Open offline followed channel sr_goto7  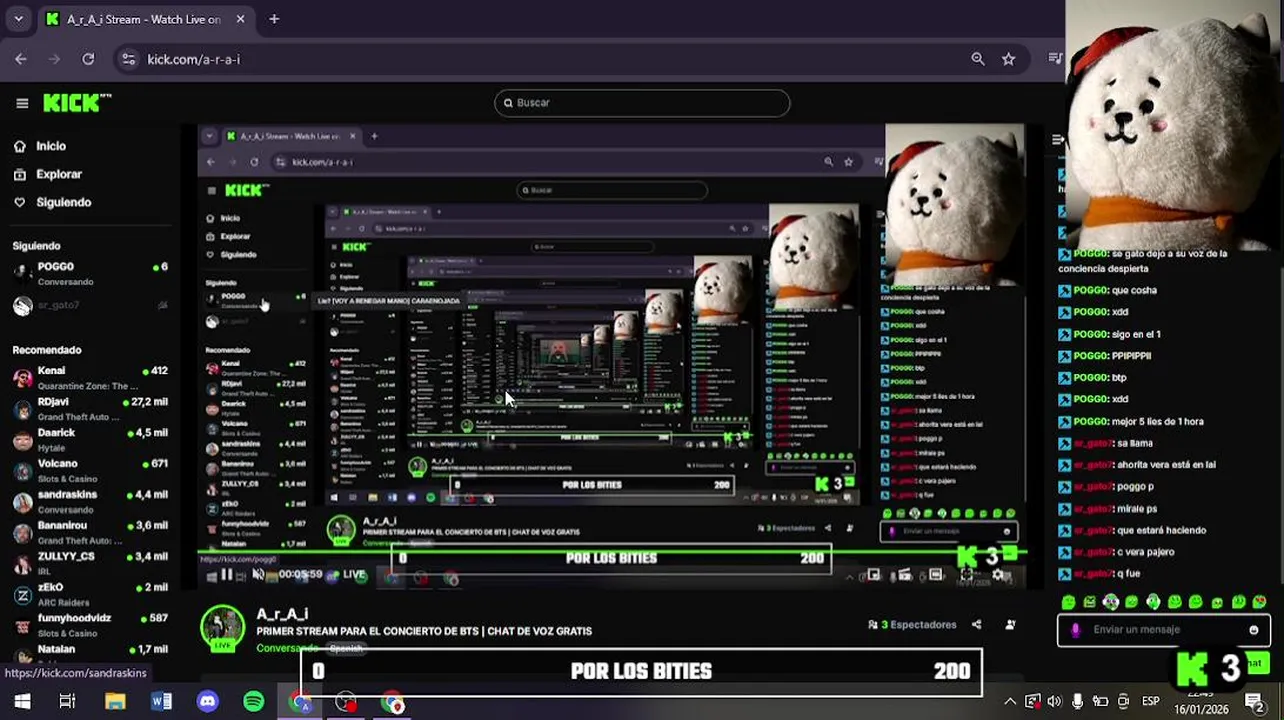pyautogui.click(x=90, y=305)
